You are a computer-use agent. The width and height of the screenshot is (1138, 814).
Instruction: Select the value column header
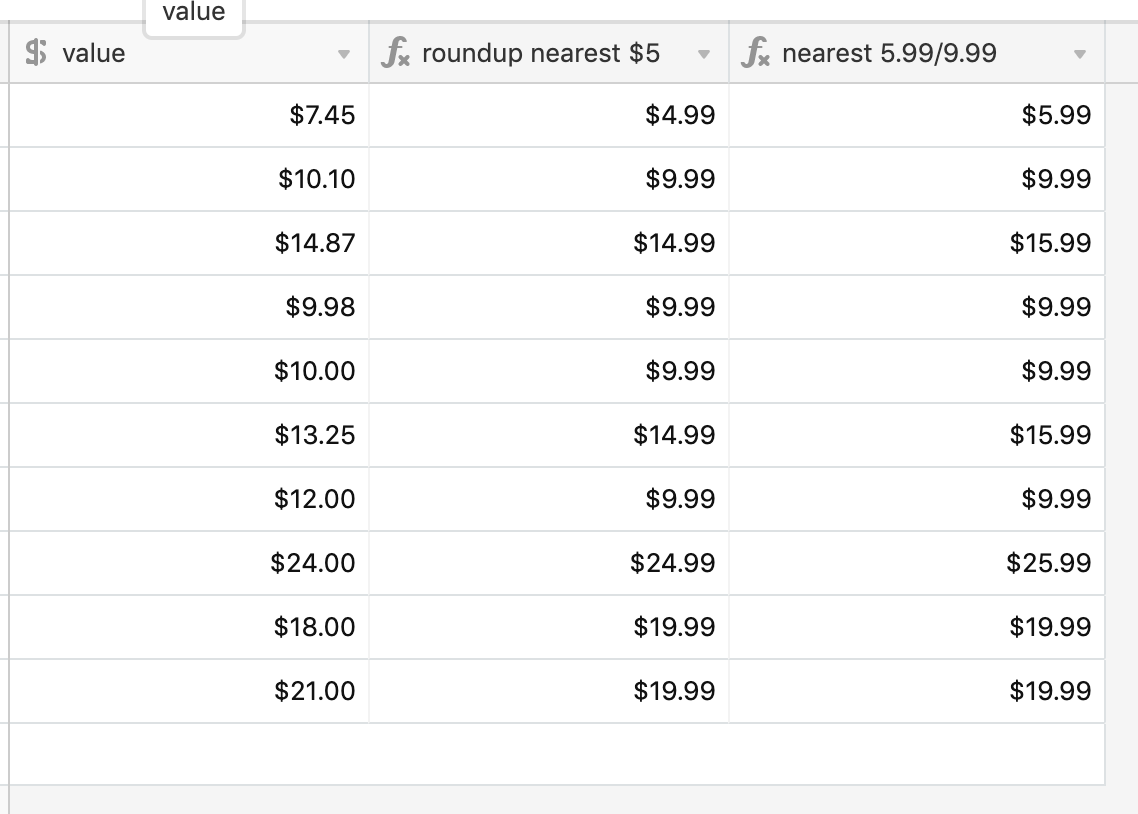click(189, 53)
